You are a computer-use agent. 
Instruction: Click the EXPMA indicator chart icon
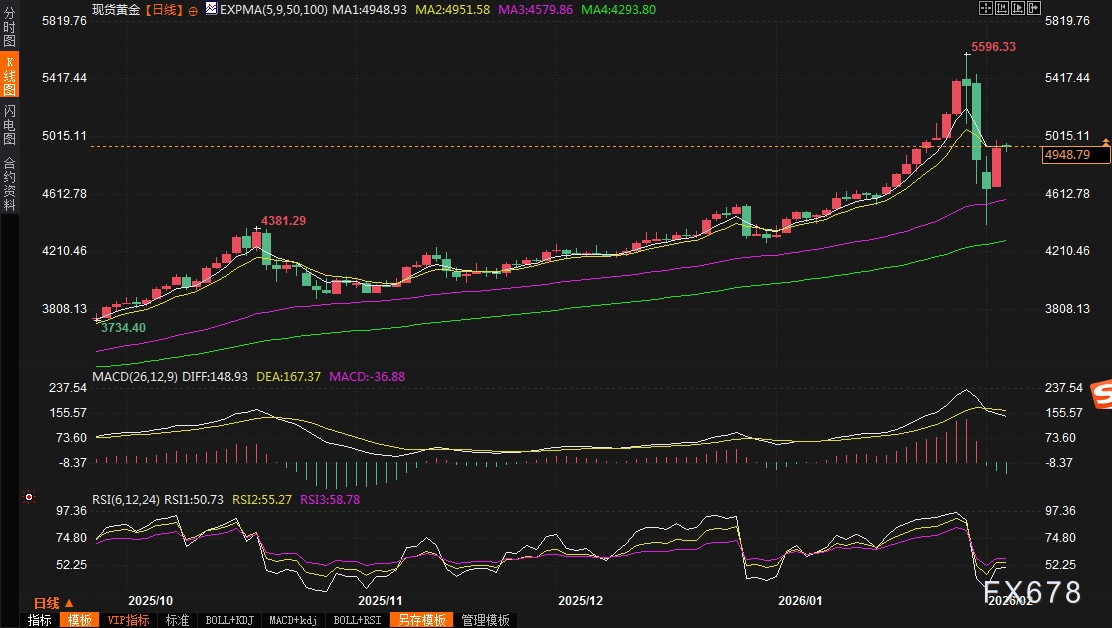210,8
